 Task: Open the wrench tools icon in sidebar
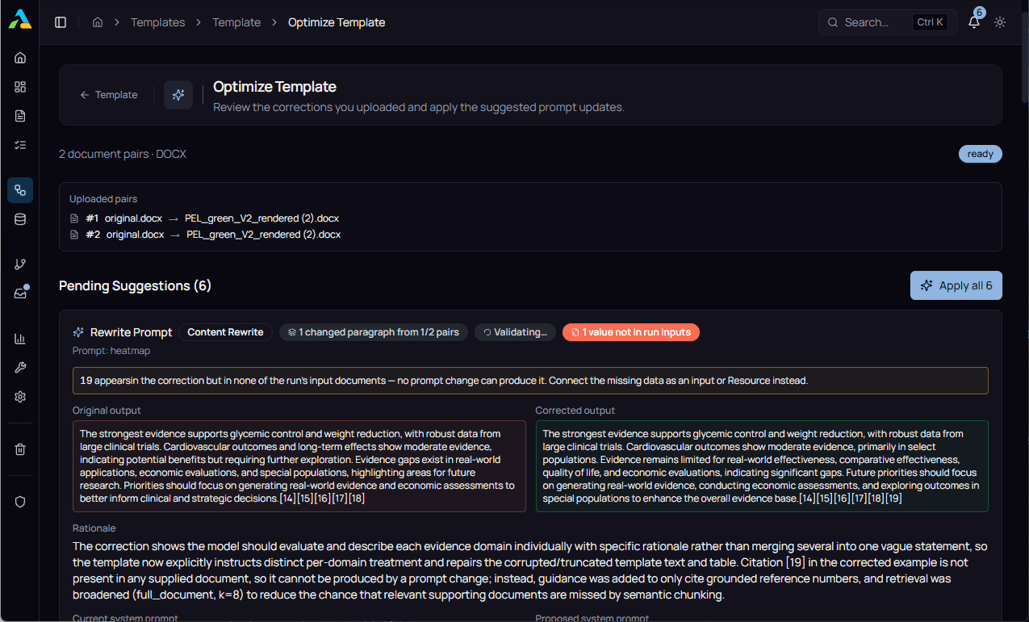click(x=20, y=367)
